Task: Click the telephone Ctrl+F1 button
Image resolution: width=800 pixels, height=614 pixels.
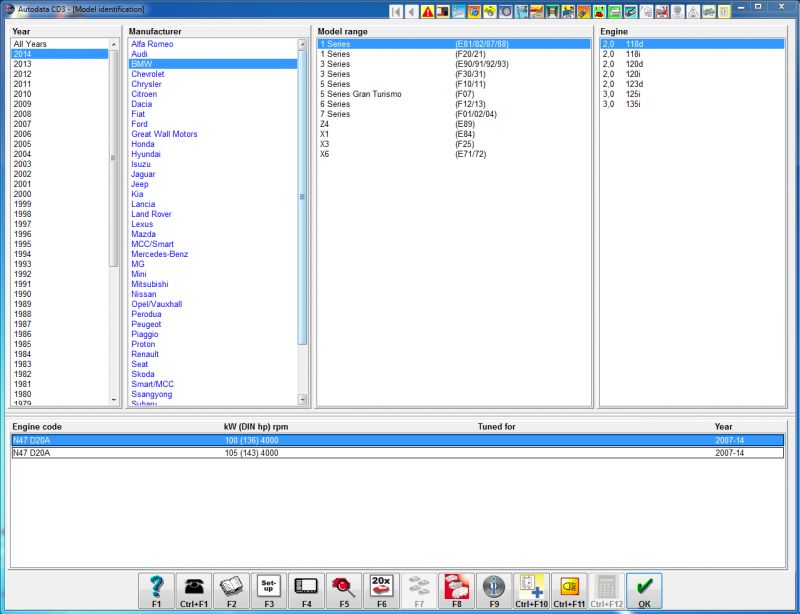Action: pyautogui.click(x=194, y=591)
